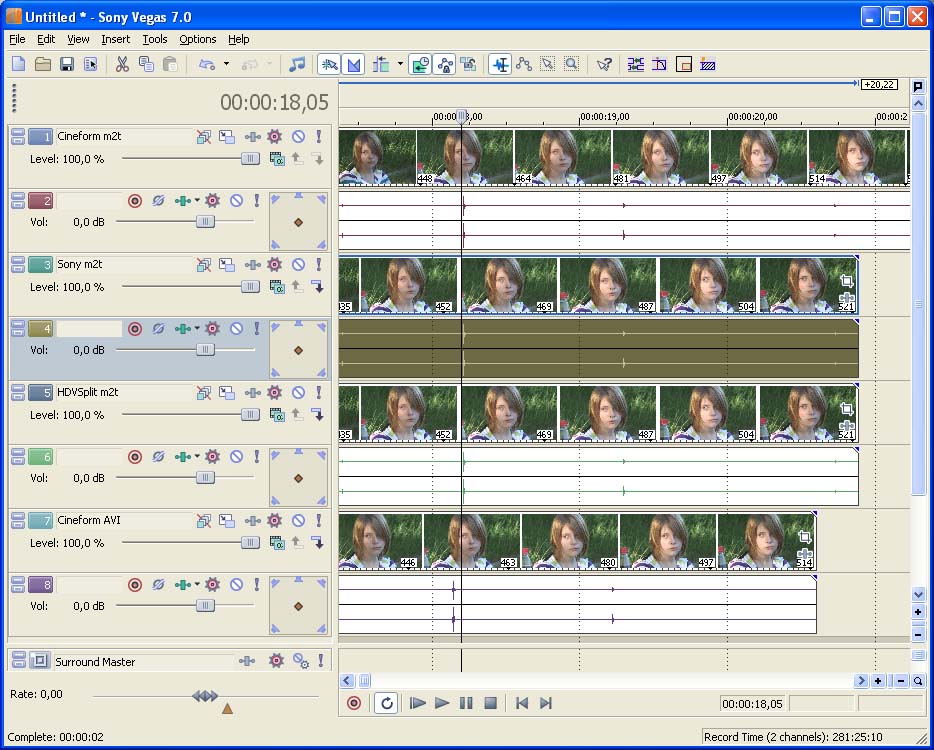Viewport: 934px width, 750px height.
Task: Open compositing mode menu on HDVSplit m2t
Action: (x=276, y=416)
